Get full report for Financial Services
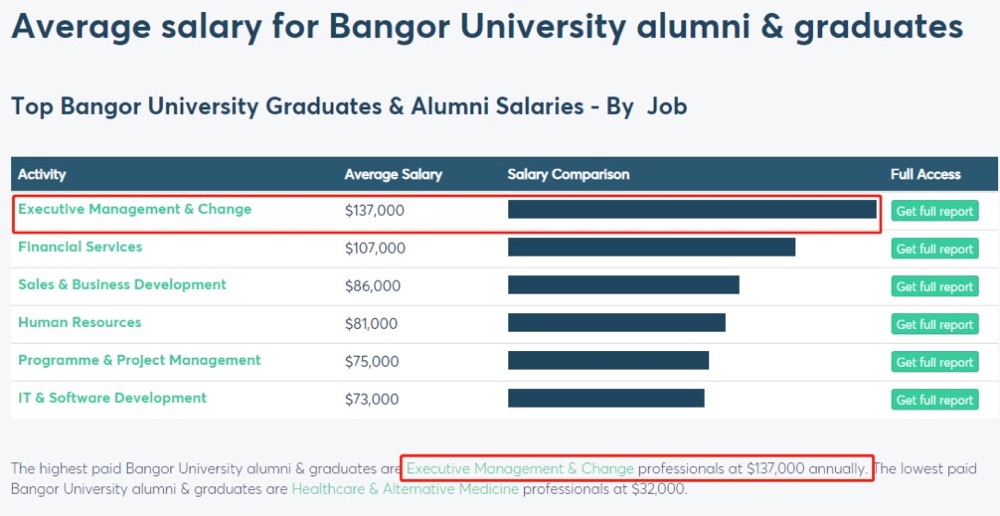Viewport: 1000px width, 516px height. pyautogui.click(x=934, y=249)
